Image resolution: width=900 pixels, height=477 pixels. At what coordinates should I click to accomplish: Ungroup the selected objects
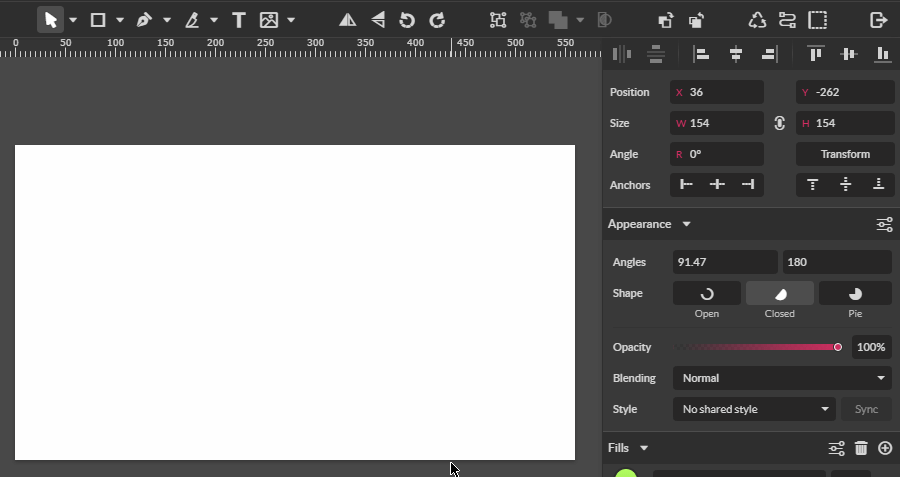coord(527,20)
